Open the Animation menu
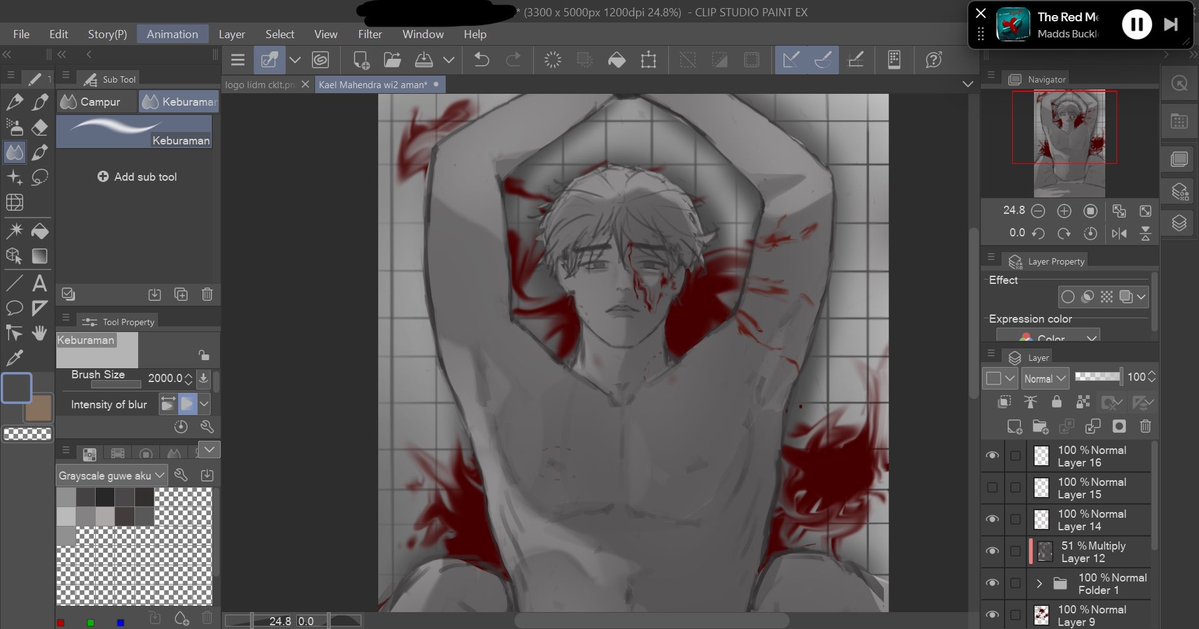Screen dimensions: 1199x629 point(172,34)
